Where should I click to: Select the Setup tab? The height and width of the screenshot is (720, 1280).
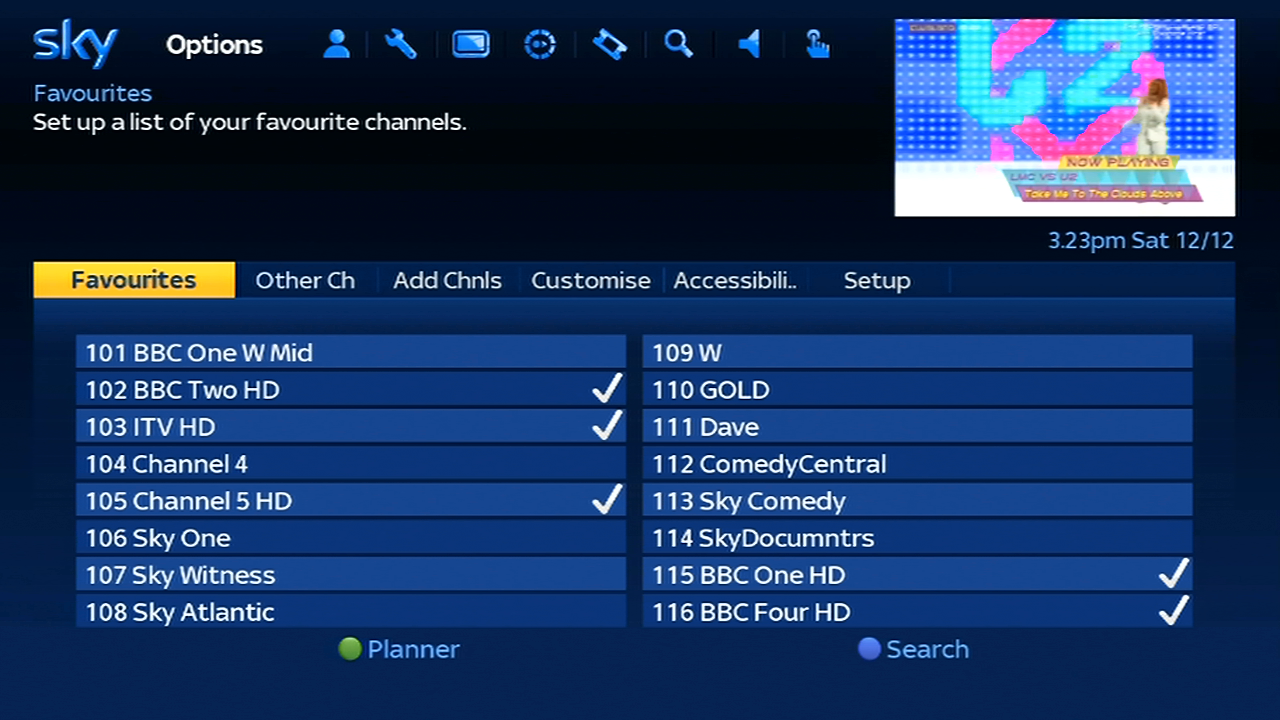coord(877,280)
